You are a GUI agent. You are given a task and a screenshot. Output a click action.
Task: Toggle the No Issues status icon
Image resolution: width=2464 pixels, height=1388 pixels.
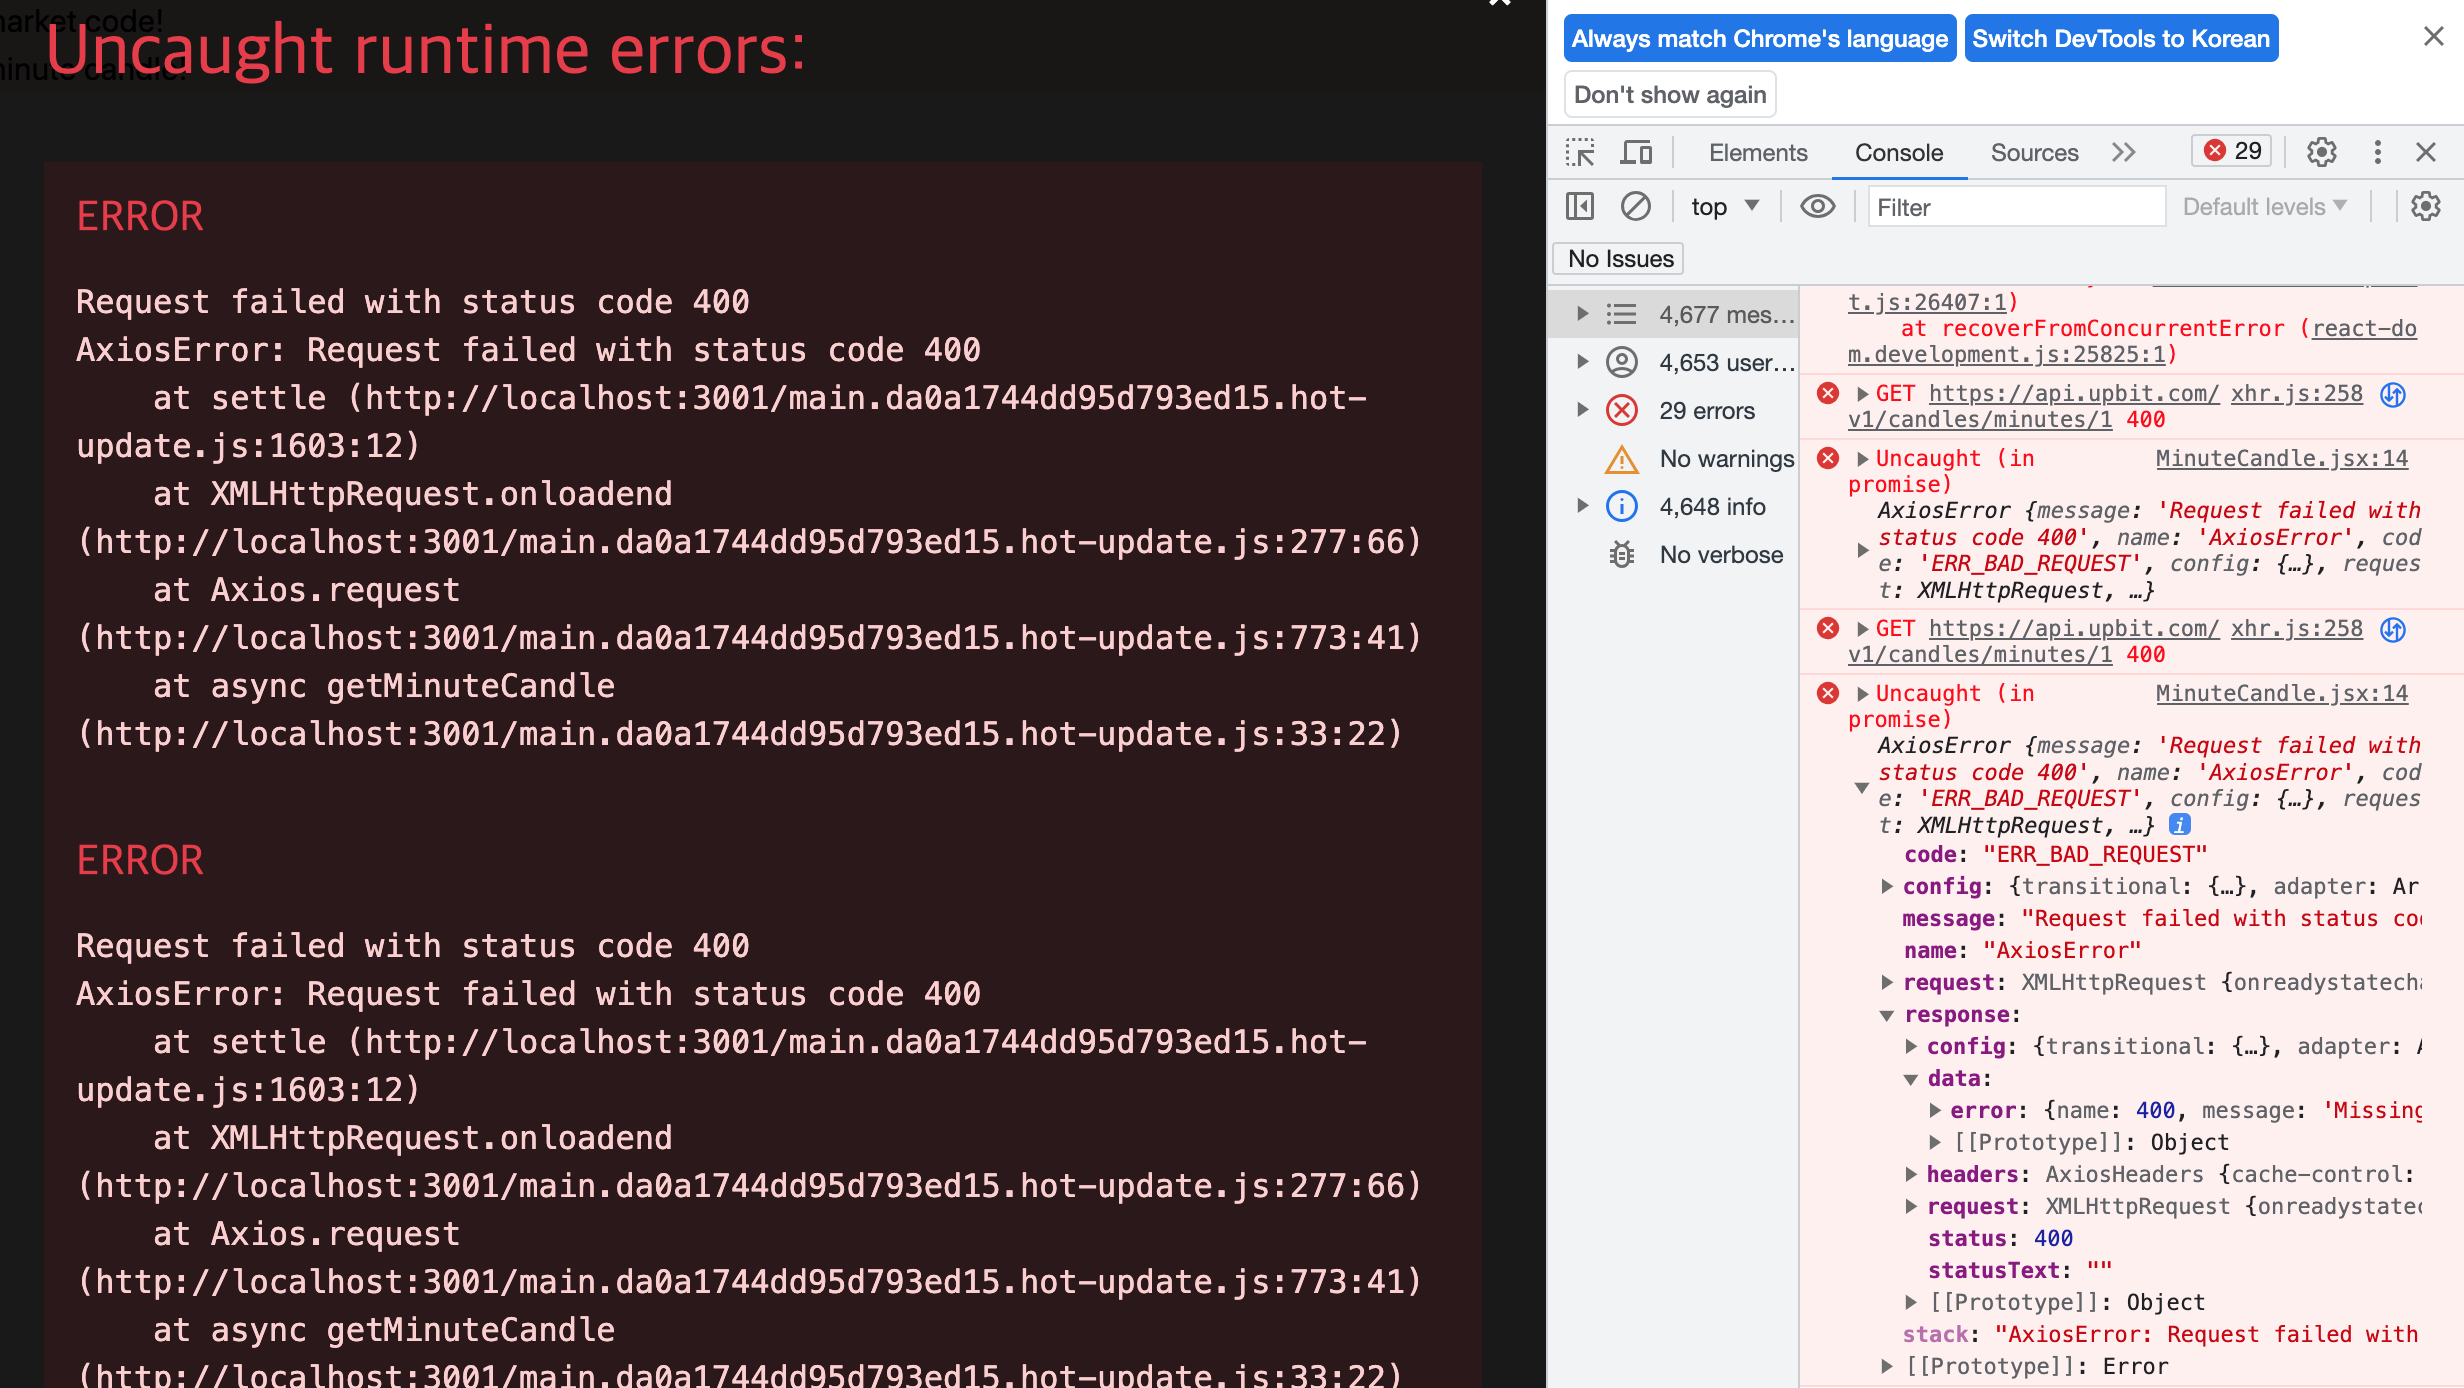pyautogui.click(x=1620, y=257)
